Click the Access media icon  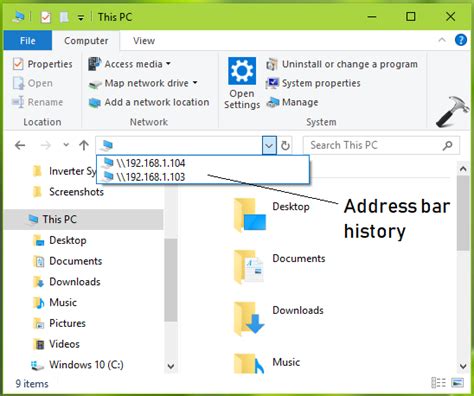tap(95, 64)
